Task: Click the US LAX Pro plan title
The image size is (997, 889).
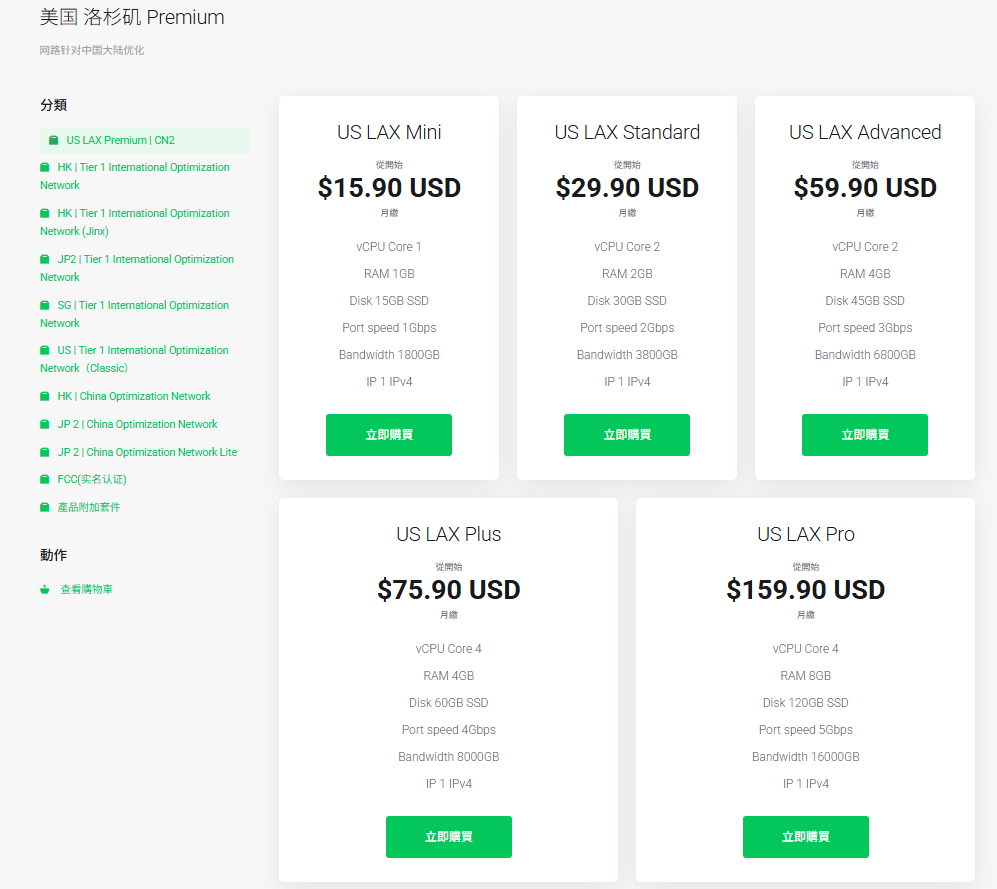Action: (805, 534)
